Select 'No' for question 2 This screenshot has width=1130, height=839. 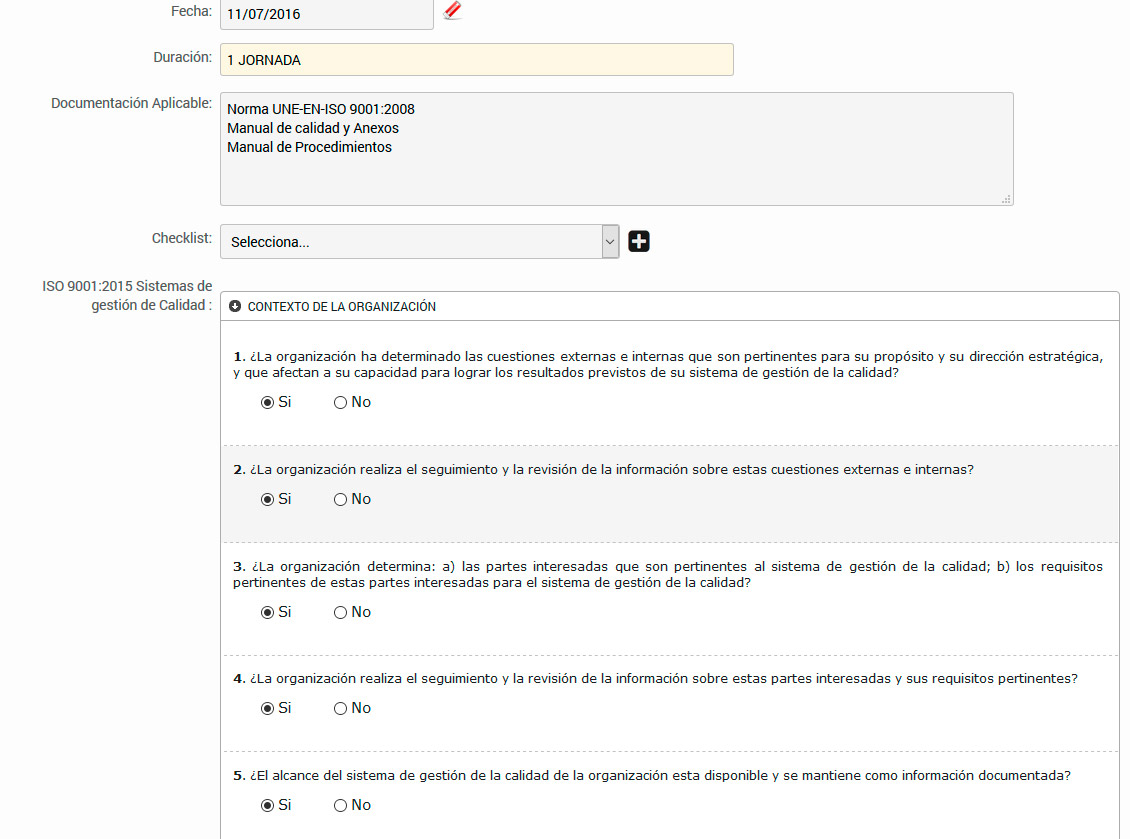pos(340,500)
